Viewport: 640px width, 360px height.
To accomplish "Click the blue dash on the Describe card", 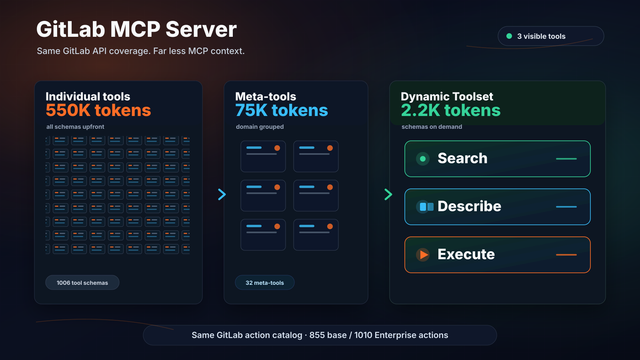I will (x=566, y=207).
